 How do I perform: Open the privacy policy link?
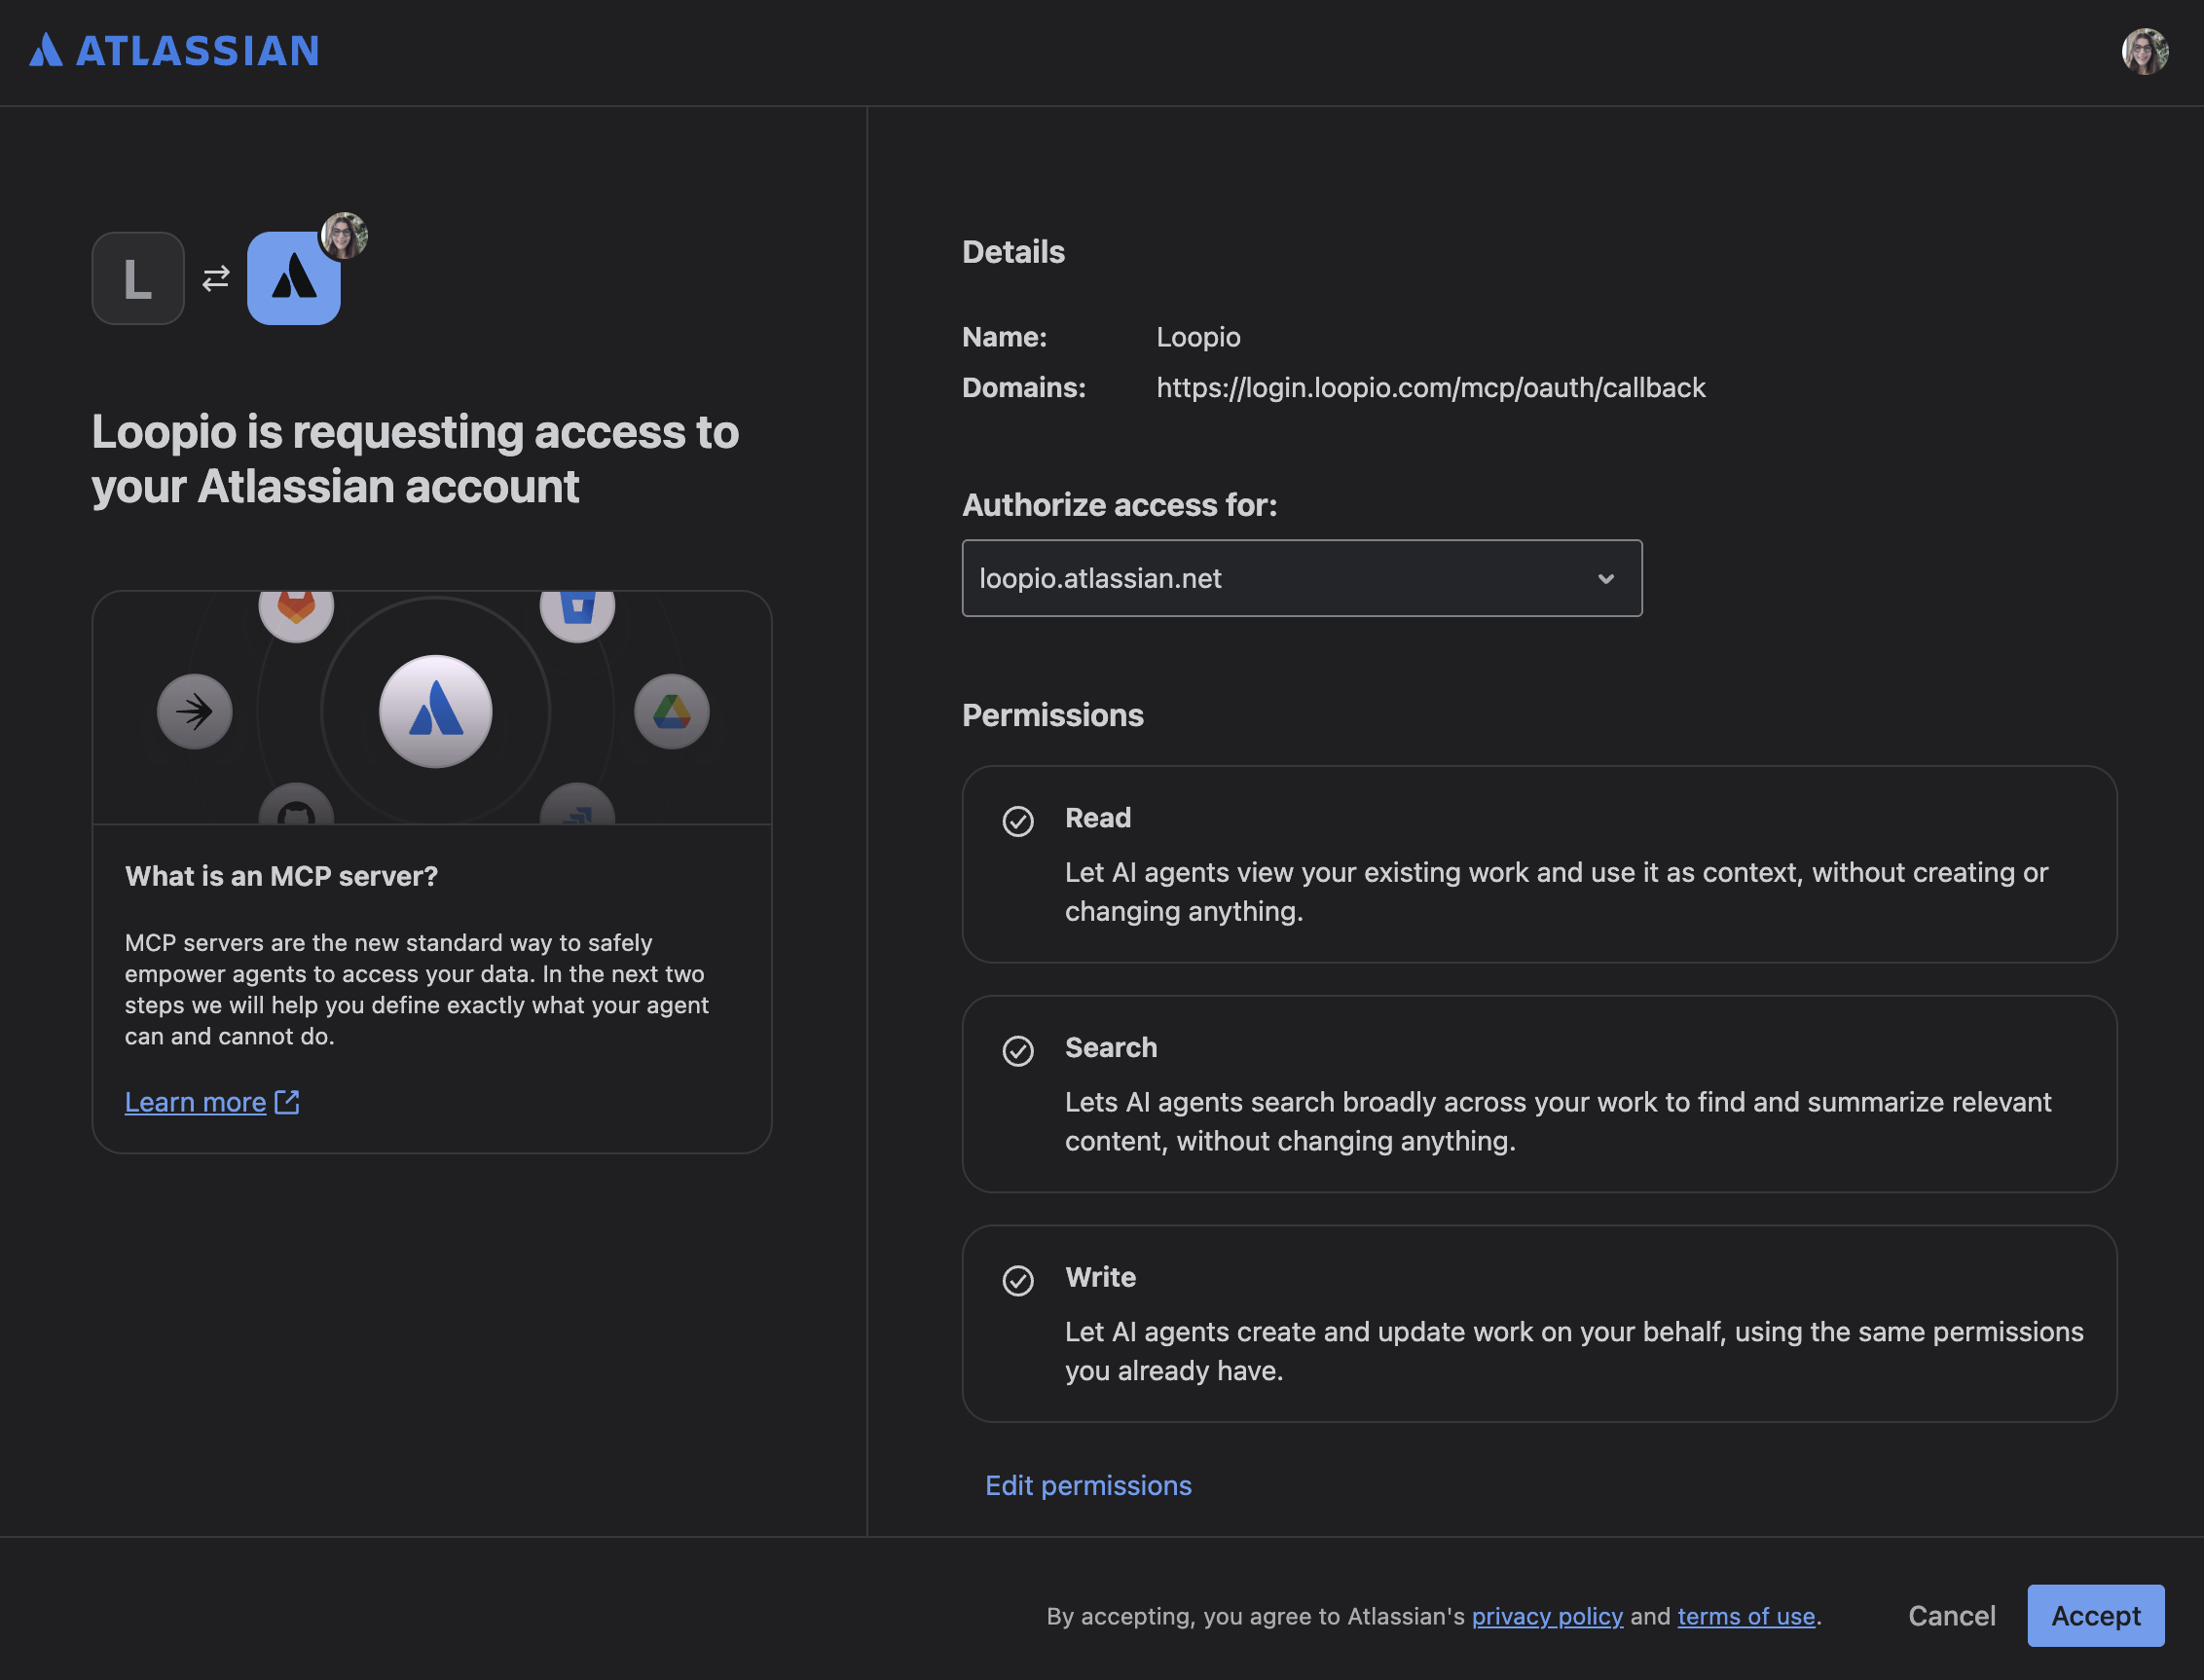pos(1547,1616)
